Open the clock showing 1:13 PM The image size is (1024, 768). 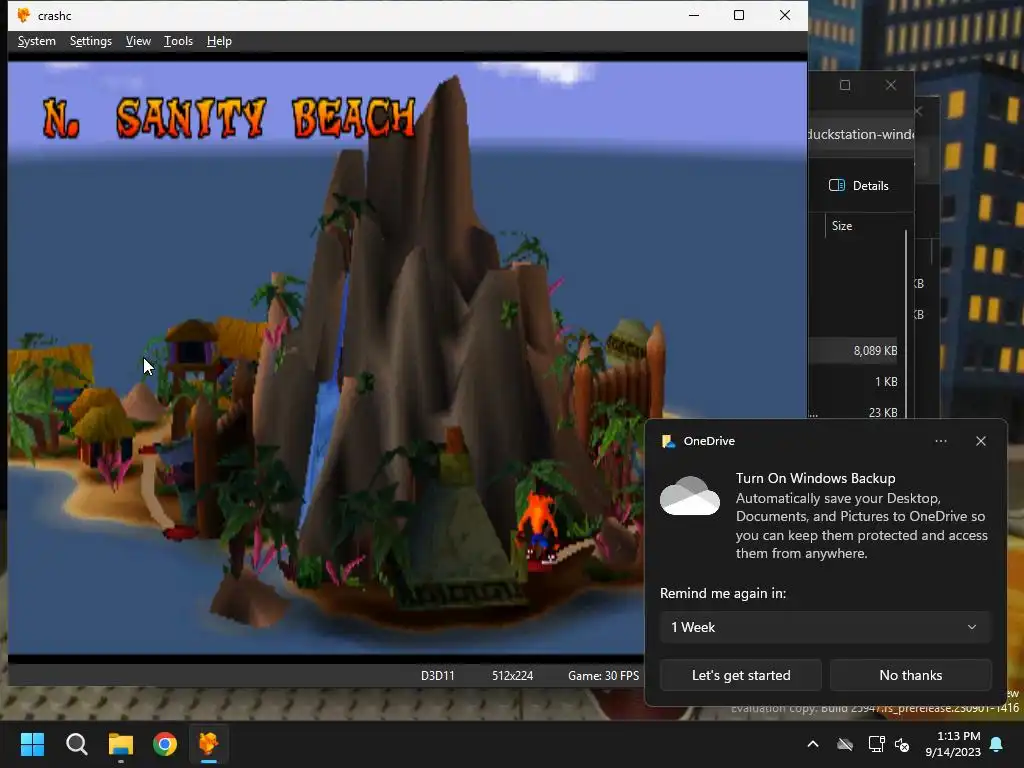tap(953, 744)
